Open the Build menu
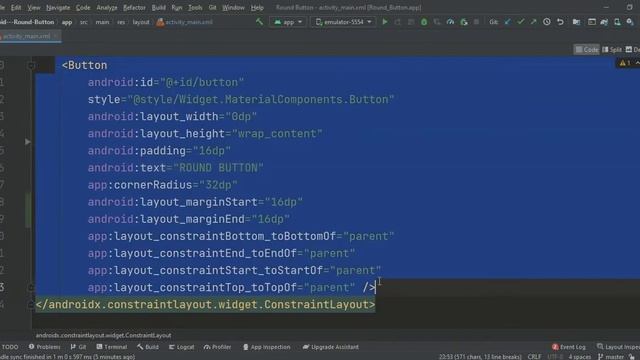 (x=159, y=7)
